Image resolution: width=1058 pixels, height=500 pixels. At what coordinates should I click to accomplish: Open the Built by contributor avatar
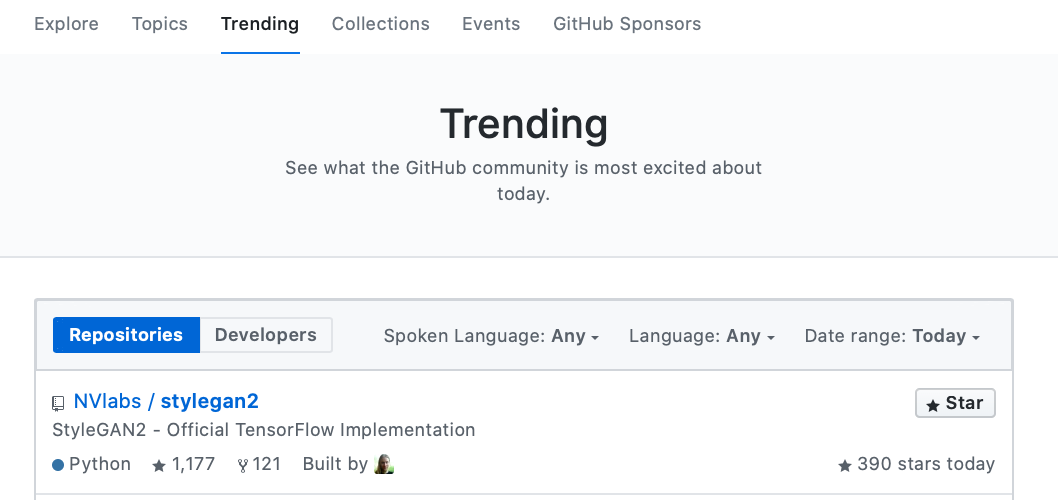pyautogui.click(x=384, y=464)
